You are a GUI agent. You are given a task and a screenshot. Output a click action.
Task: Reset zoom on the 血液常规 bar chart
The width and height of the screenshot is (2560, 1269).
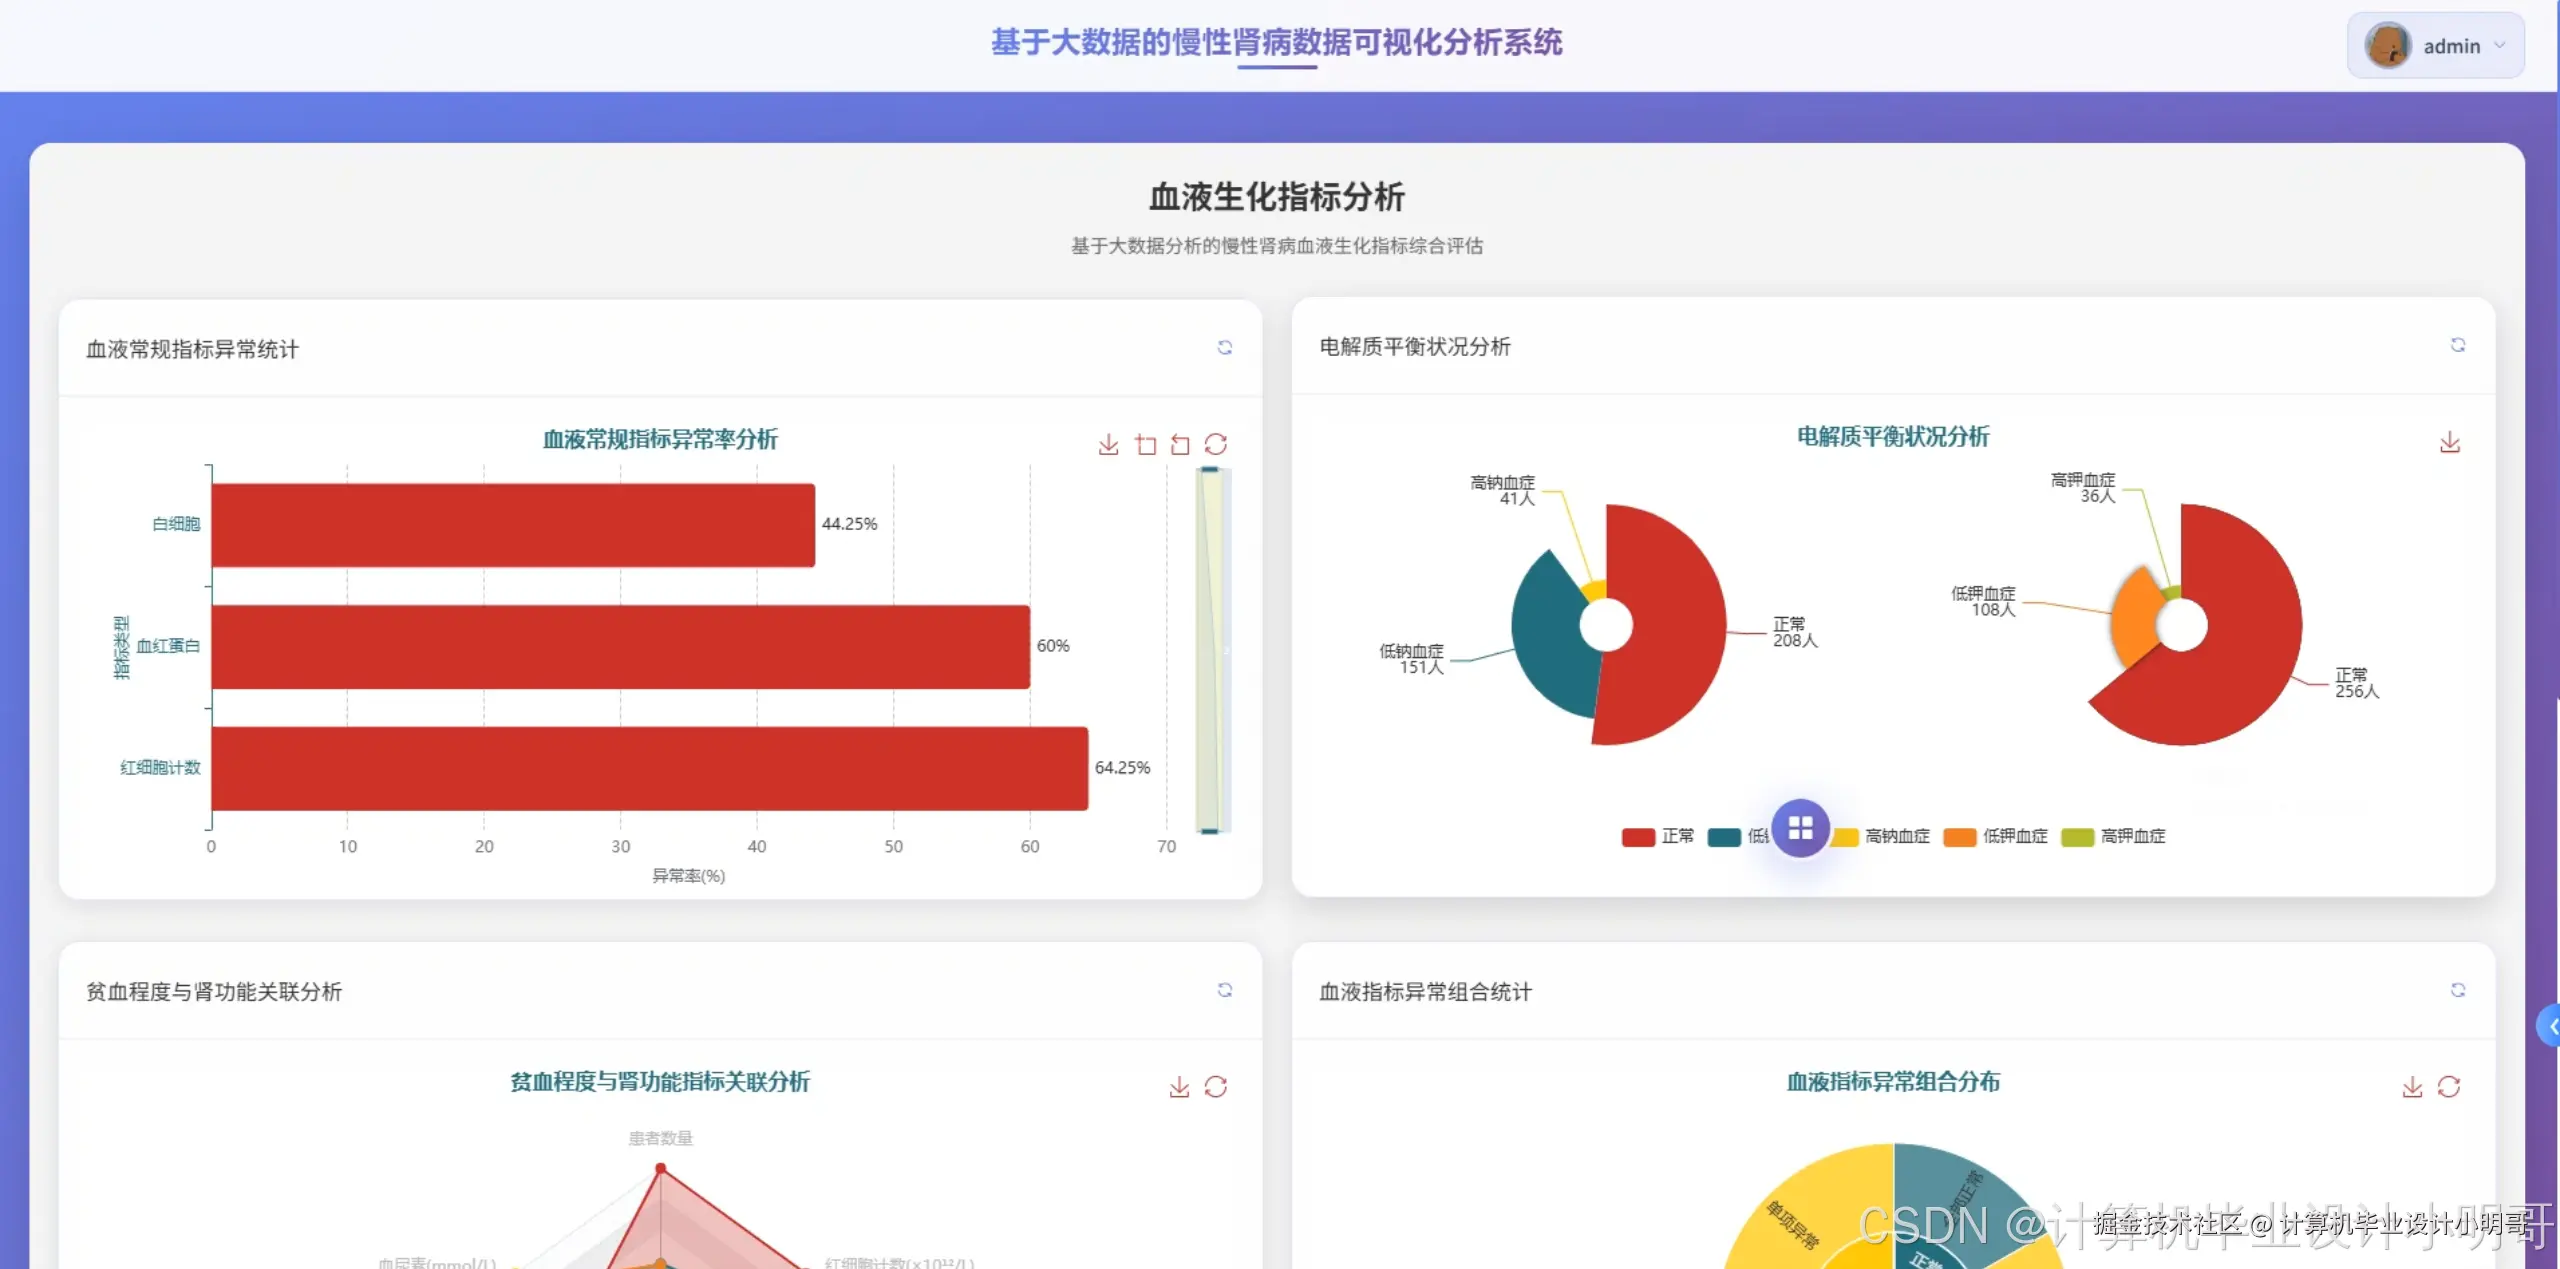click(1180, 446)
